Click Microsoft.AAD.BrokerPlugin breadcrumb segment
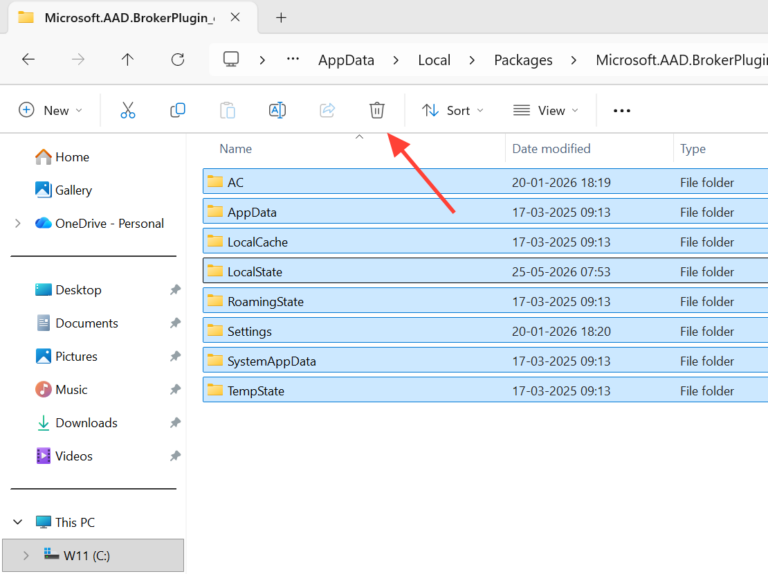This screenshot has width=768, height=574. point(681,60)
